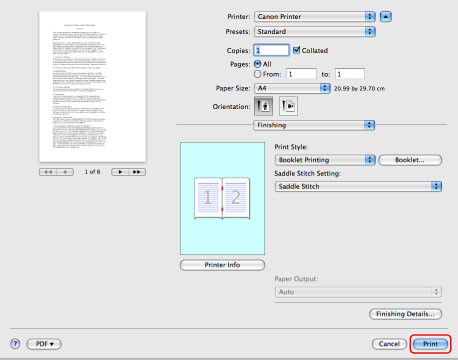Go to previous preview page

click(x=65, y=172)
